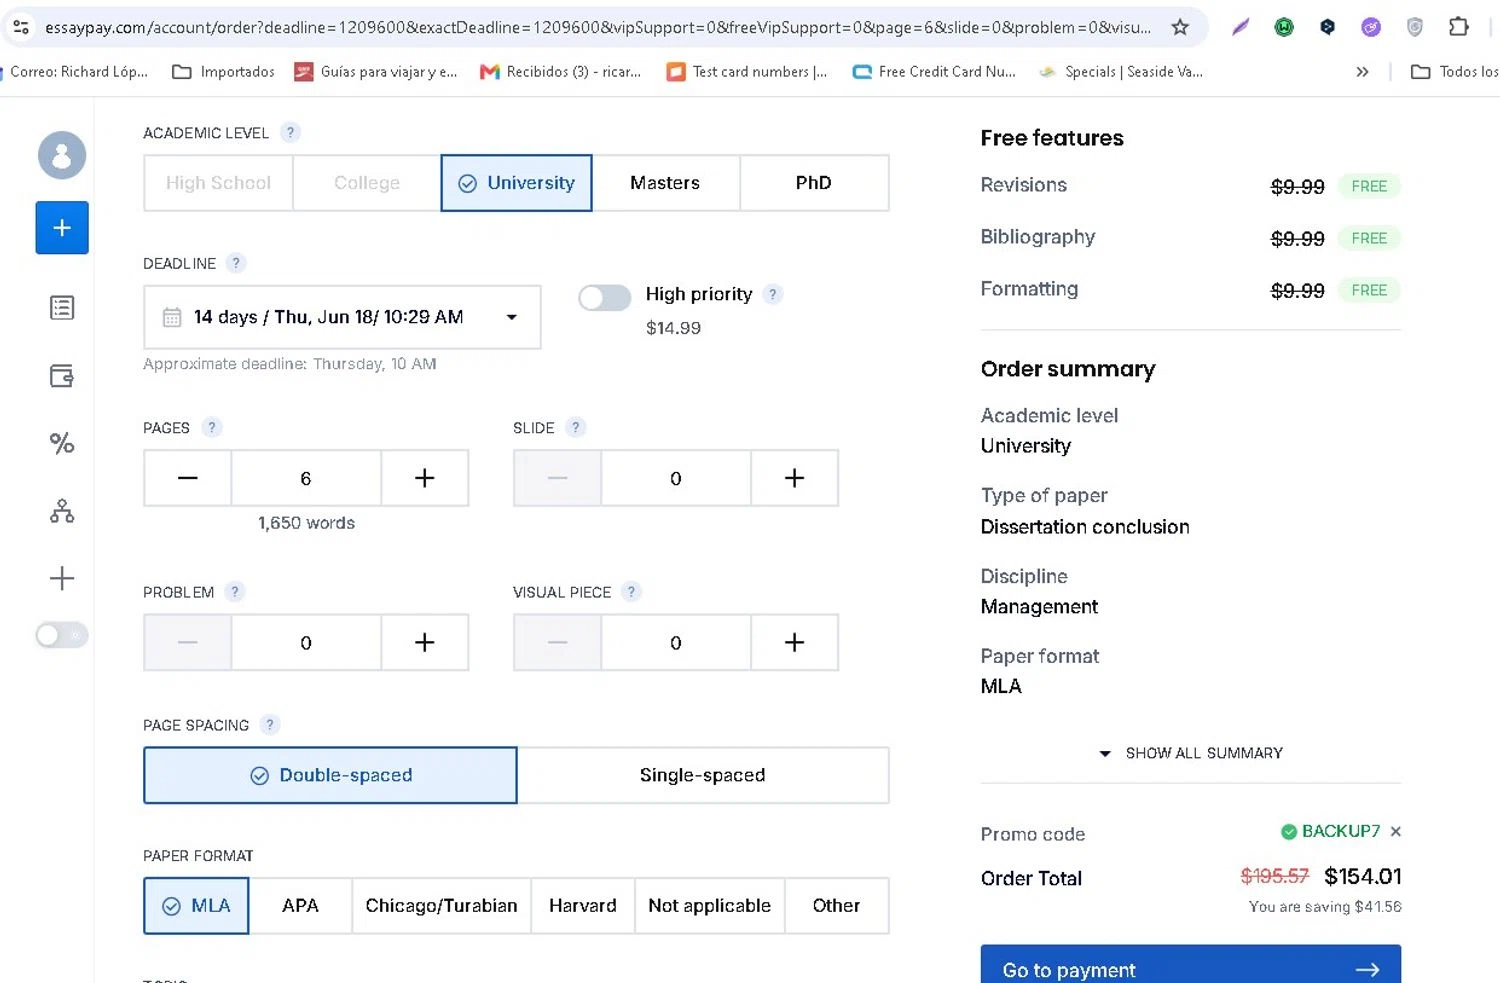
Task: Open Free Credit Card Numbers bookmark
Action: pos(934,72)
